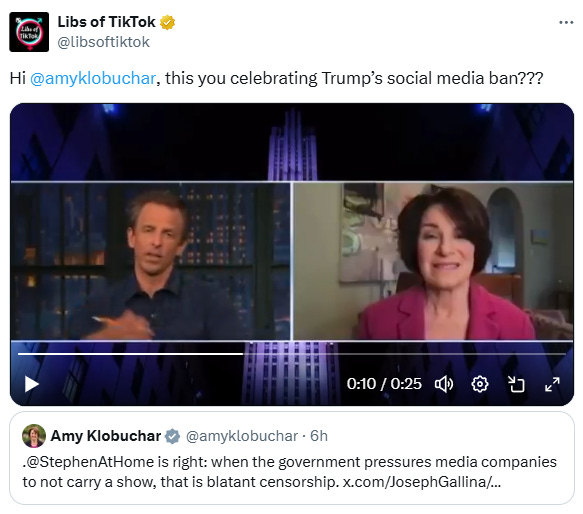Open the Libs of TikTok display name
Image resolution: width=583 pixels, height=514 pixels.
[106, 22]
